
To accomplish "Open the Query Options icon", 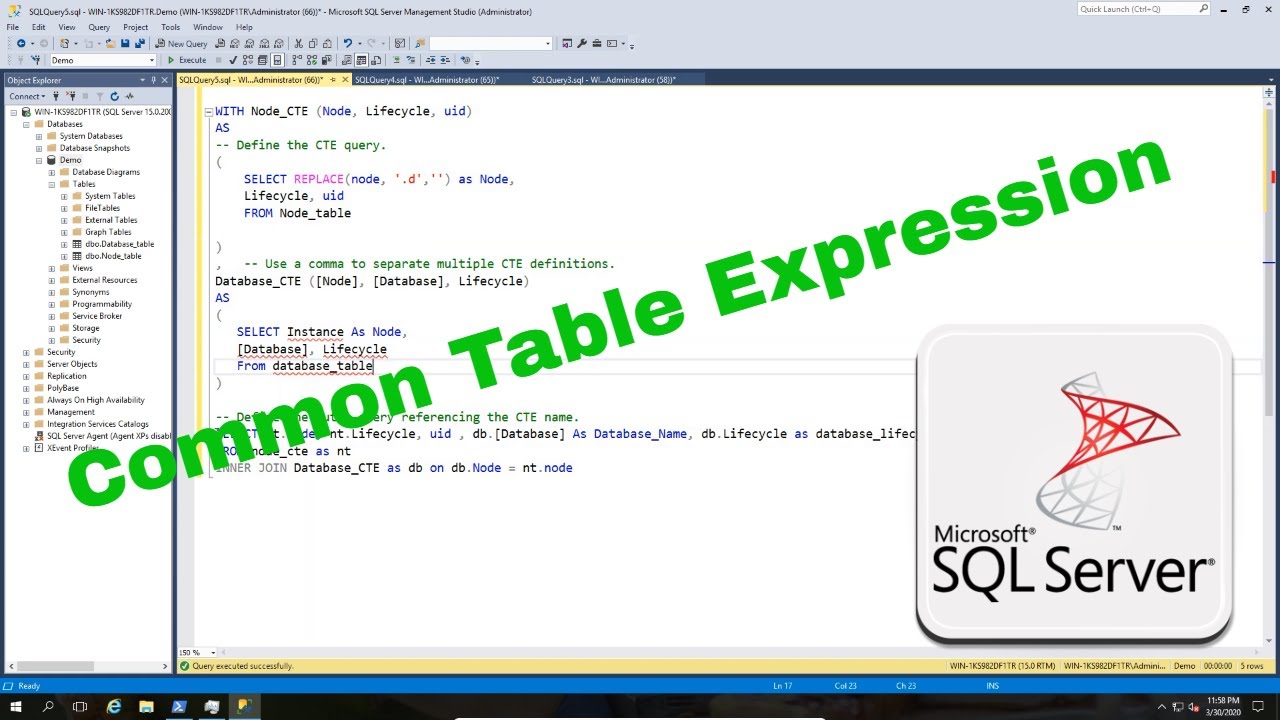I will tap(262, 60).
